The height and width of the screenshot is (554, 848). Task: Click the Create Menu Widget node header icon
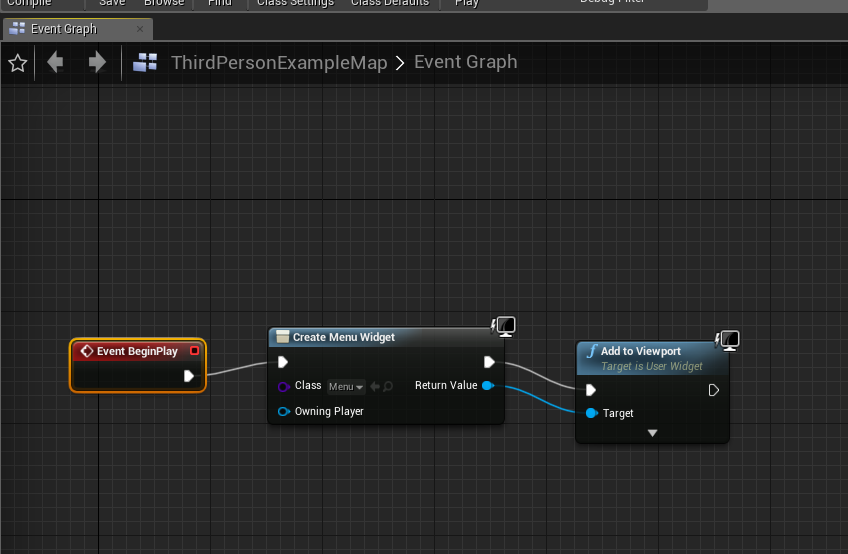pos(282,337)
